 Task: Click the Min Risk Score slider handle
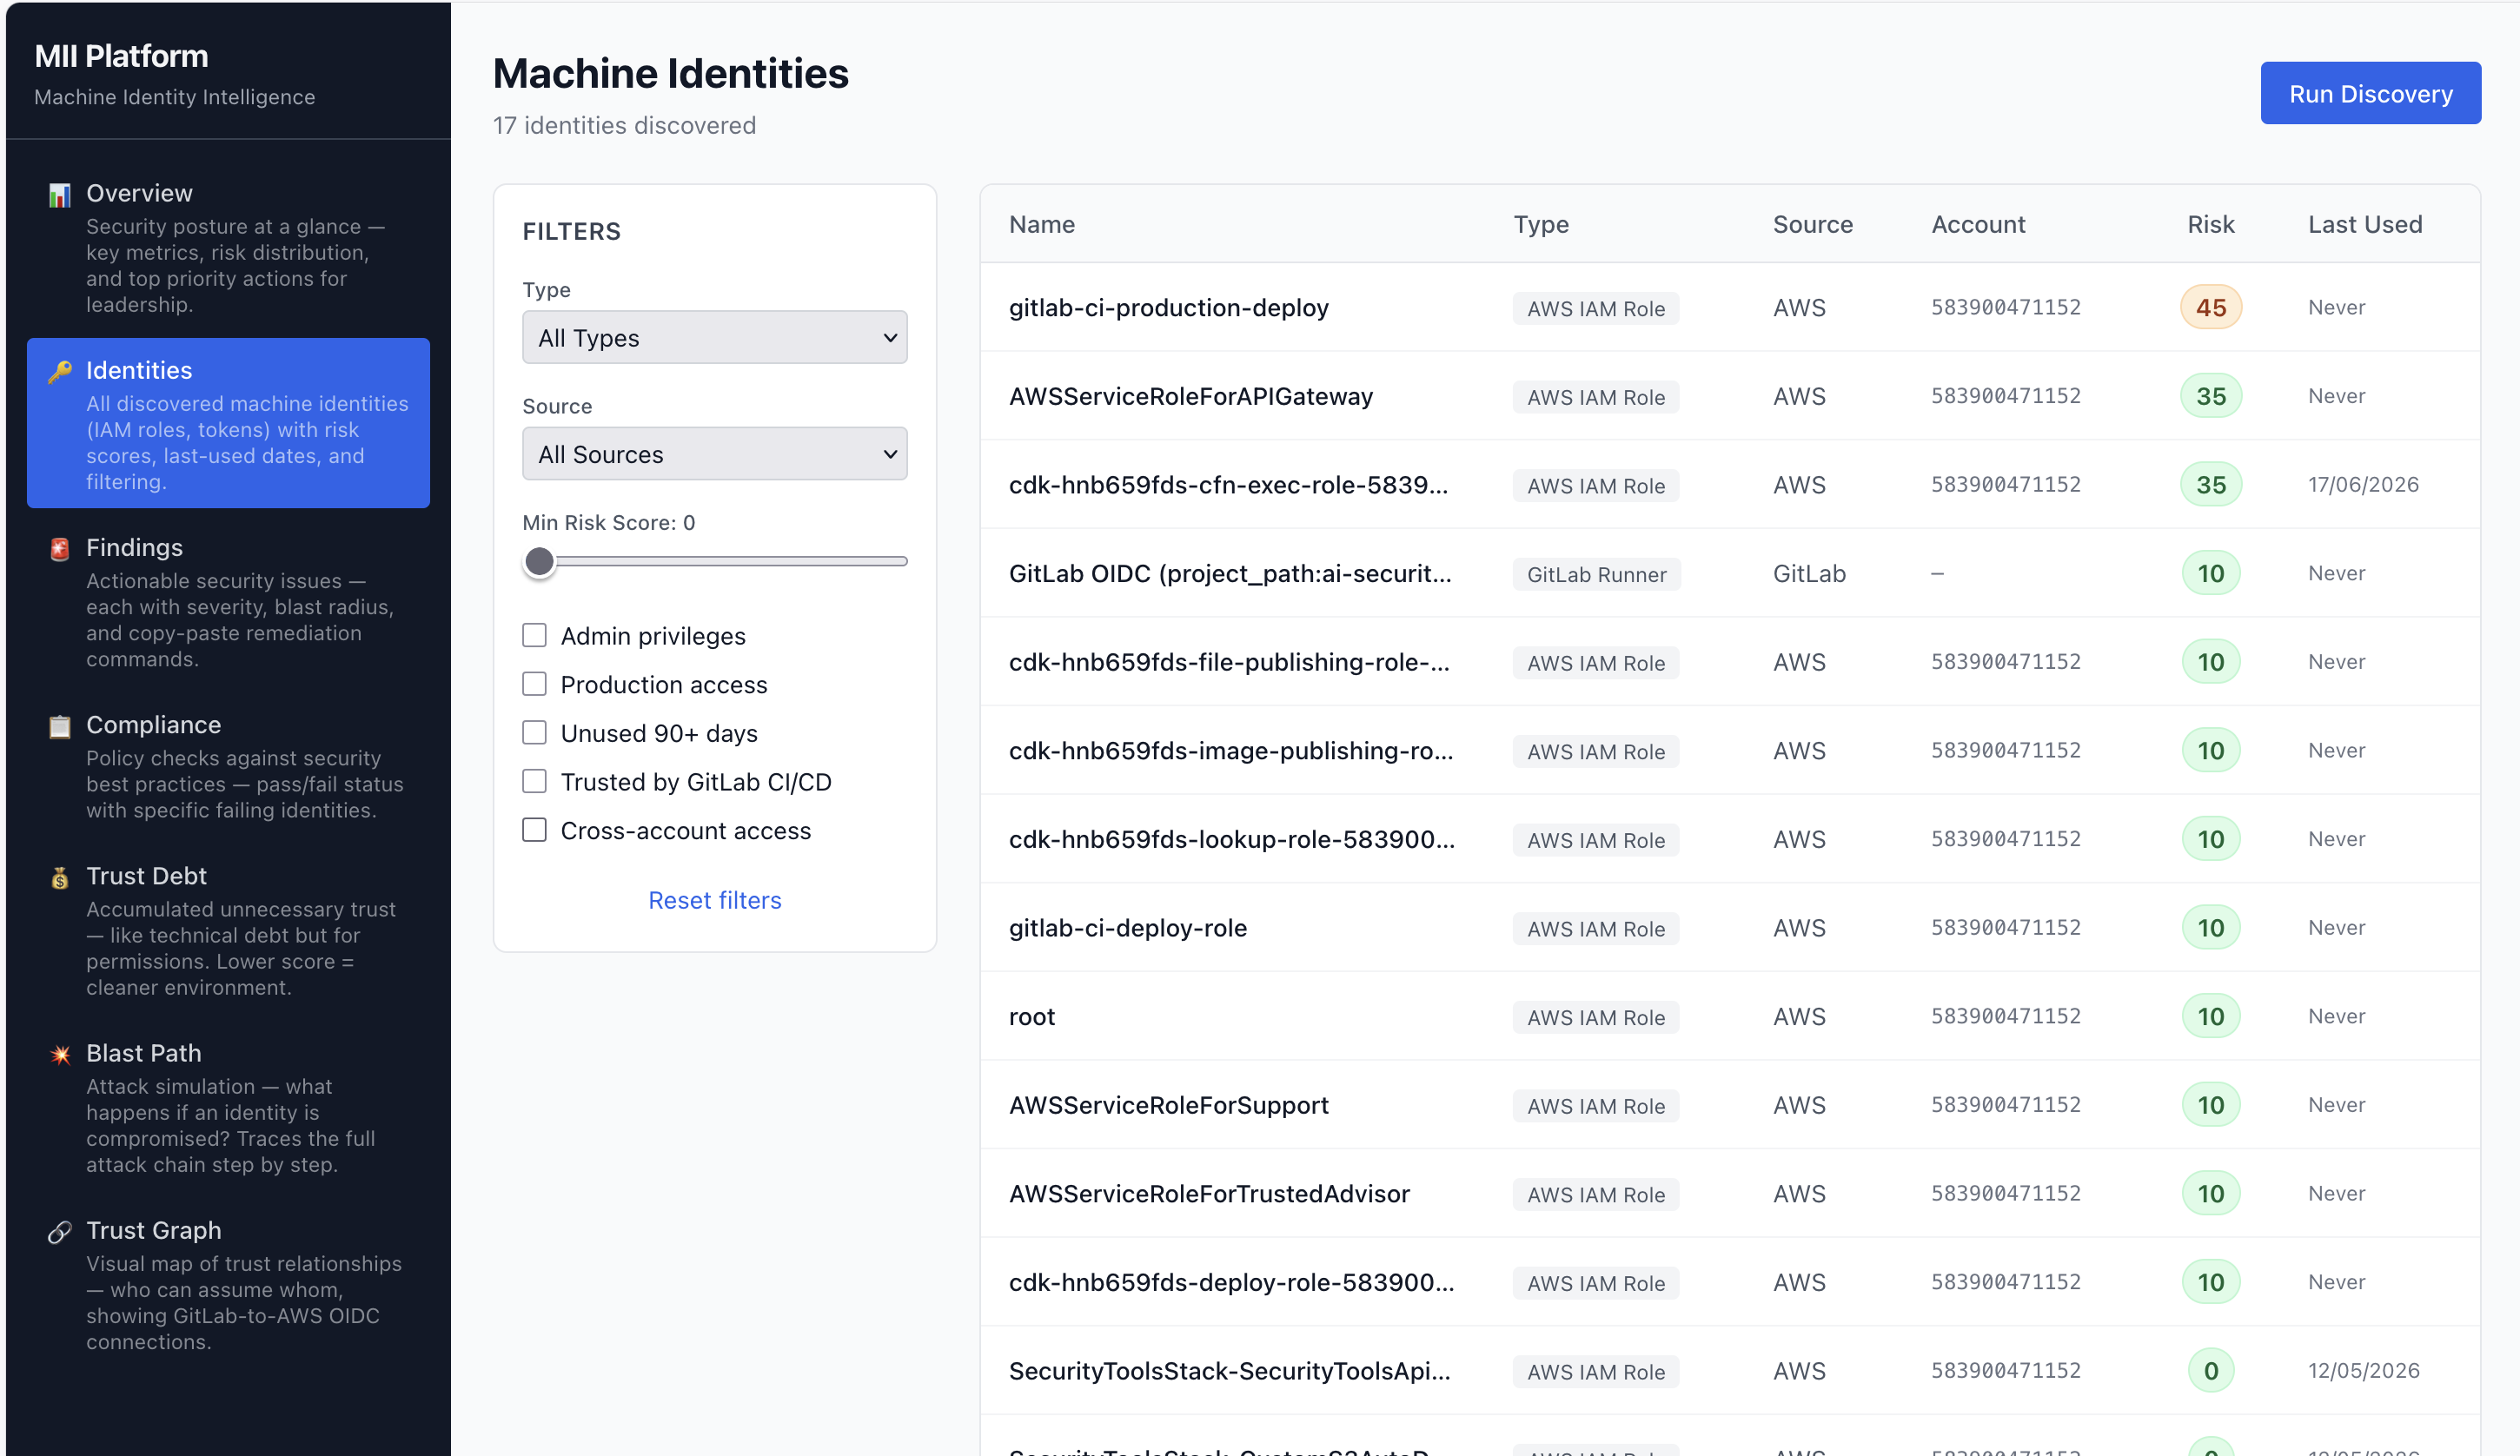pyautogui.click(x=539, y=562)
